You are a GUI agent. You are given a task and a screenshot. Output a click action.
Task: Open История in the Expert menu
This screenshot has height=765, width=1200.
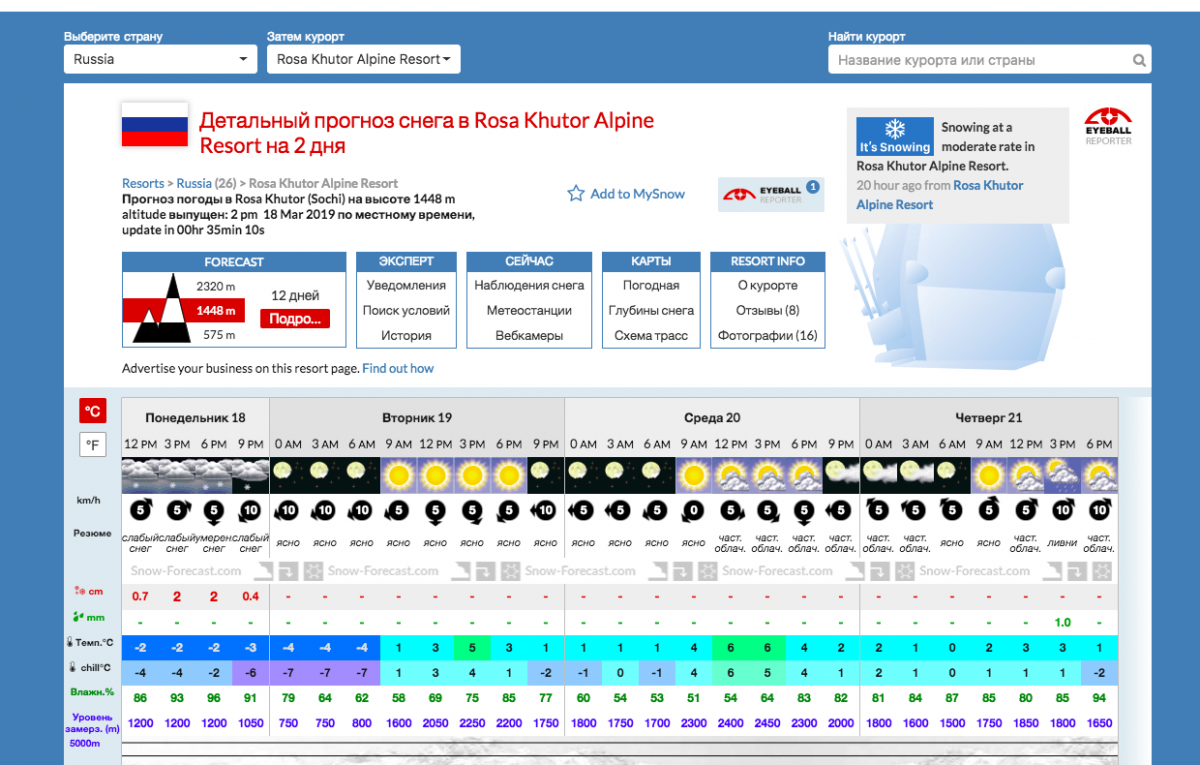click(406, 336)
